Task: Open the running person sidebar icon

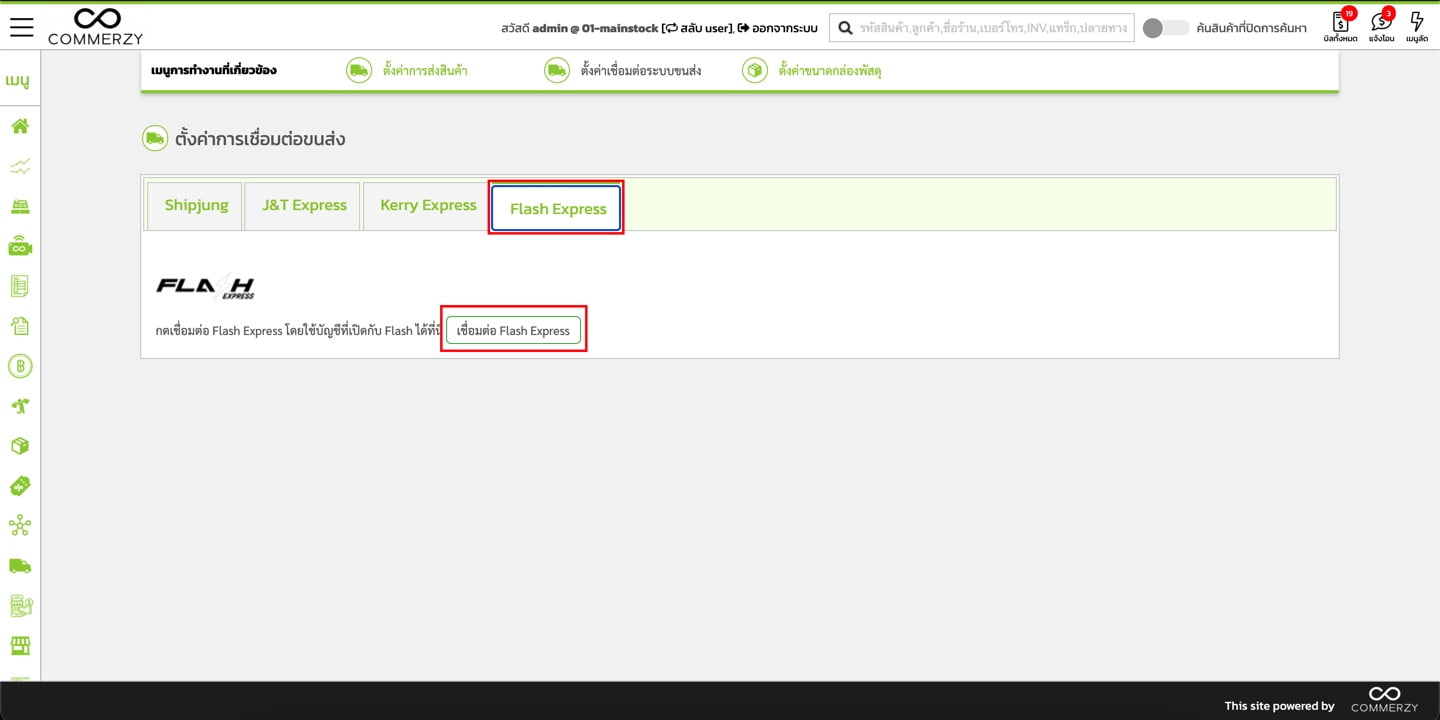Action: click(x=20, y=406)
